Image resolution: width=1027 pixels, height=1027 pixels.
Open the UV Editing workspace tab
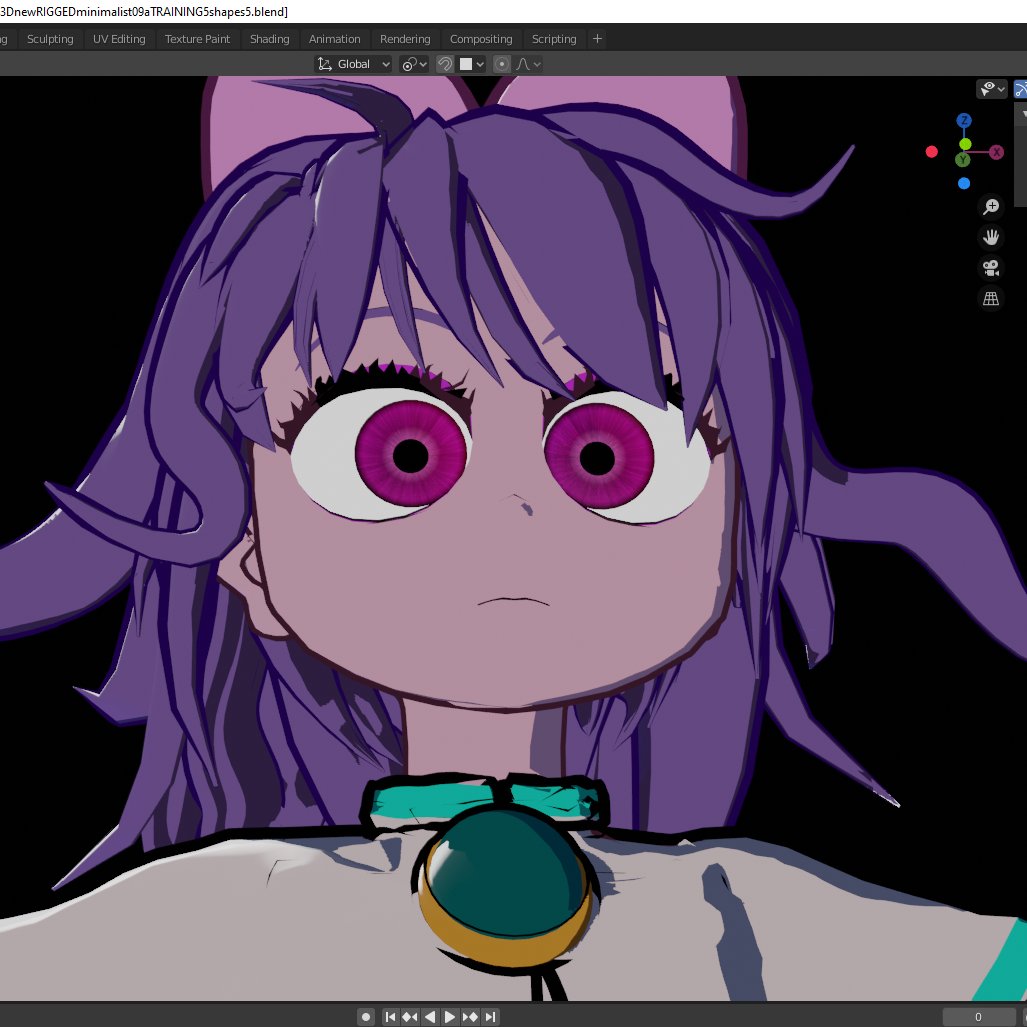(x=119, y=39)
